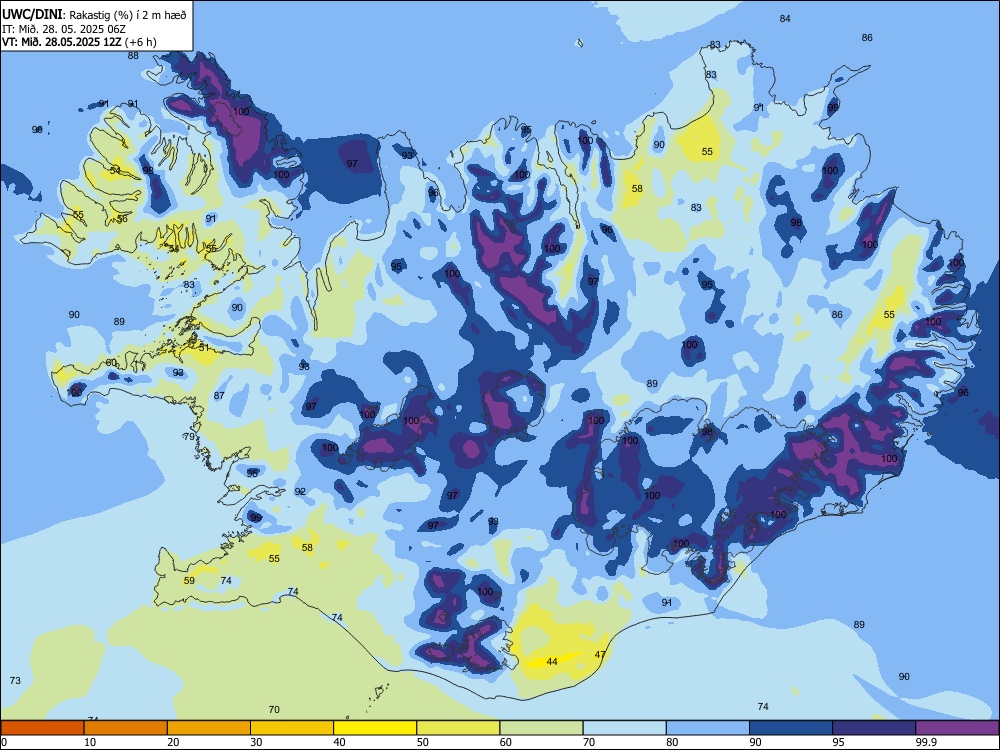Click the '88' value below the title box
Image resolution: width=1000 pixels, height=750 pixels.
click(133, 55)
